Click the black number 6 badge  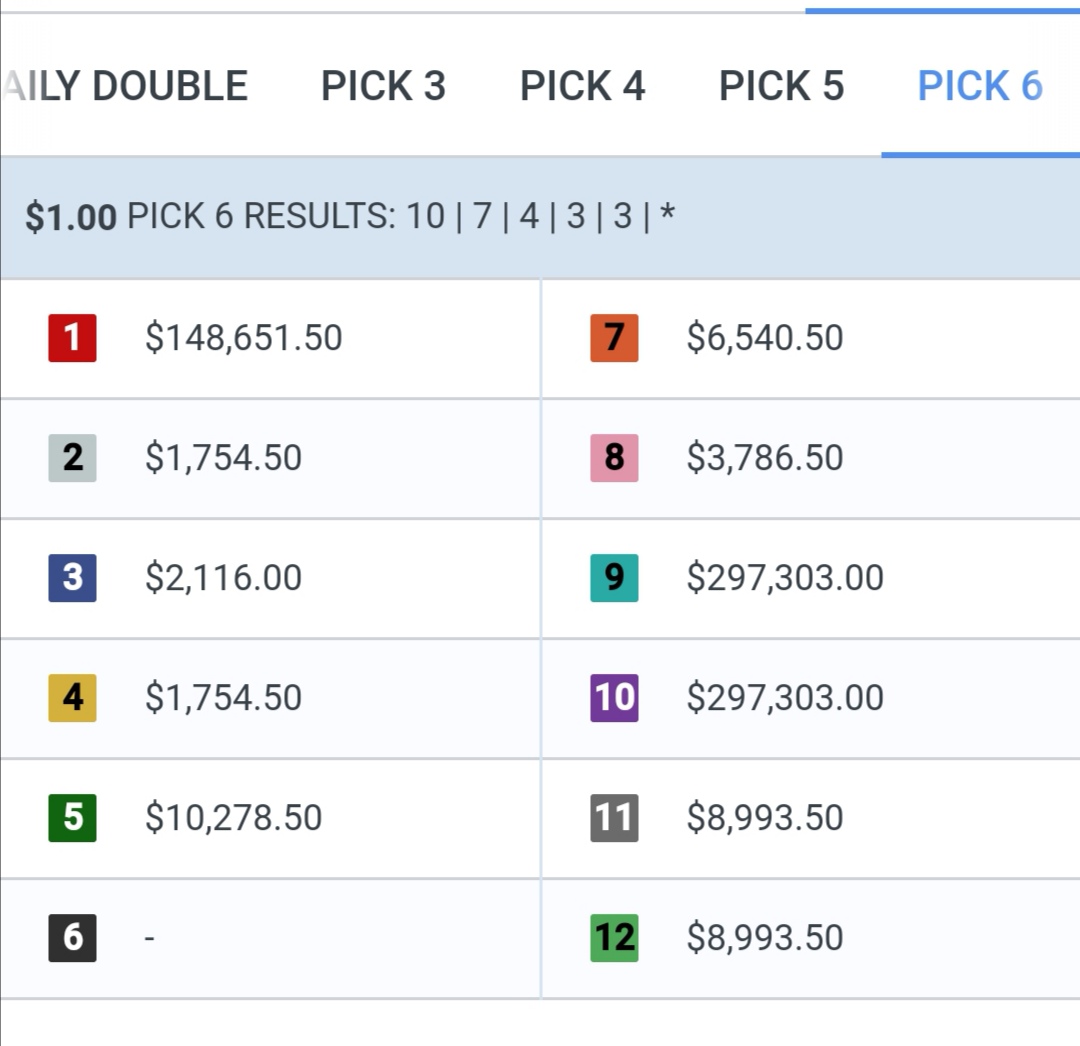(x=72, y=938)
